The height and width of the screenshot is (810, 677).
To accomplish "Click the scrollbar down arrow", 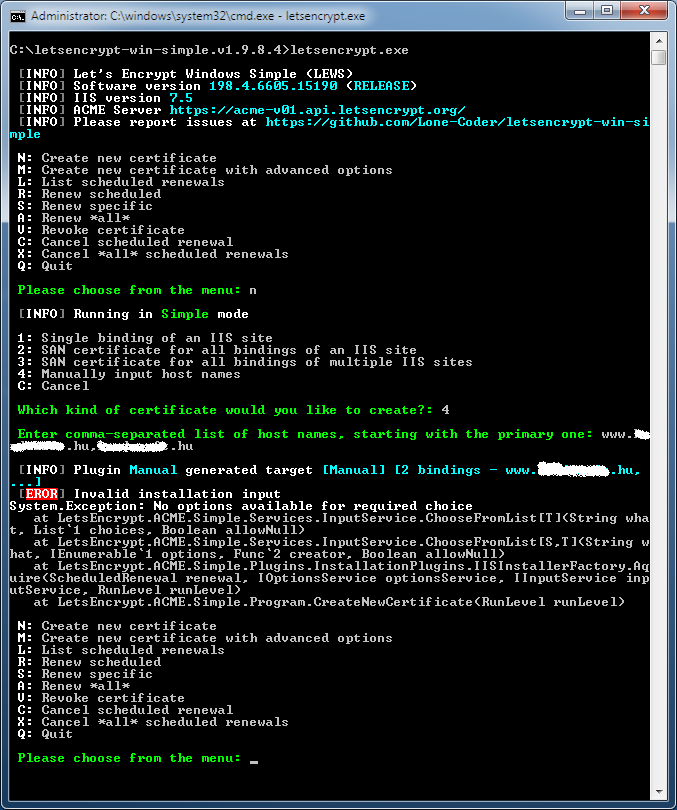I will [659, 791].
